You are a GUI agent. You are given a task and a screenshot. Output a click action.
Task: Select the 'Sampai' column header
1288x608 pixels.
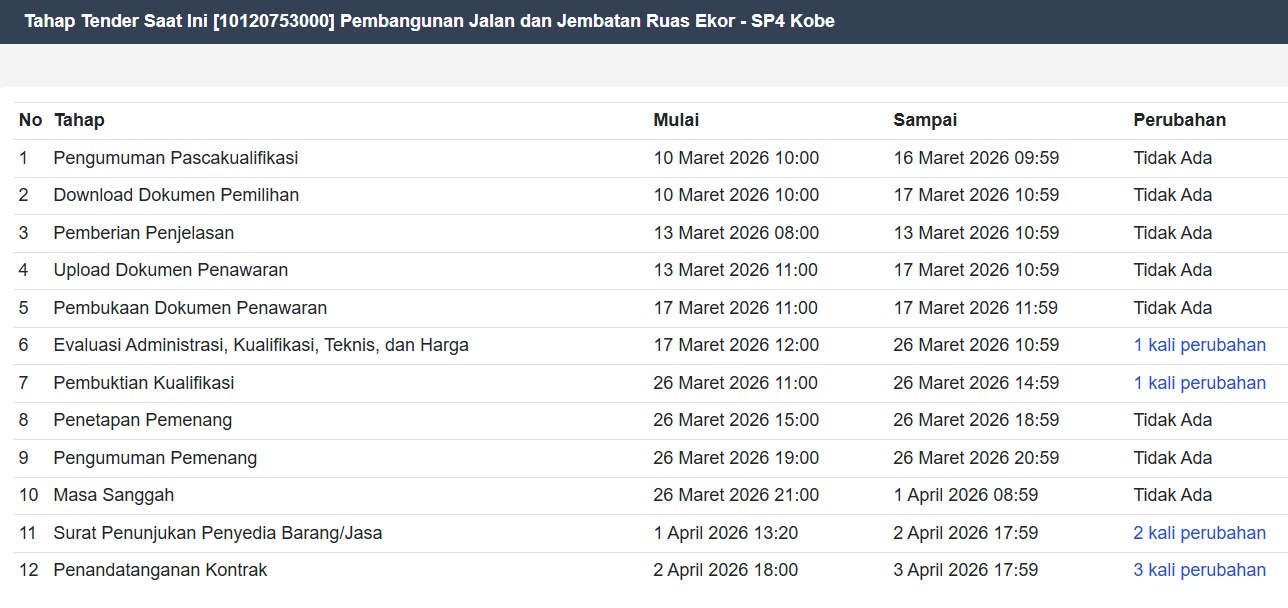pos(925,120)
